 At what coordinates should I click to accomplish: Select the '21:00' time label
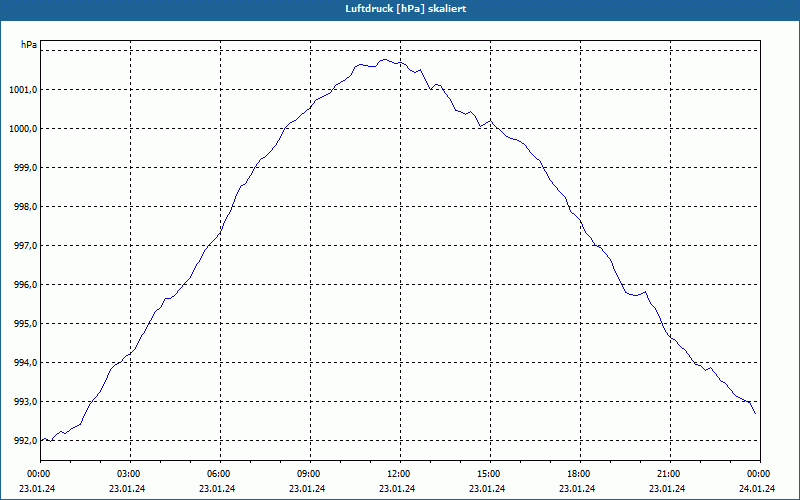pos(667,474)
